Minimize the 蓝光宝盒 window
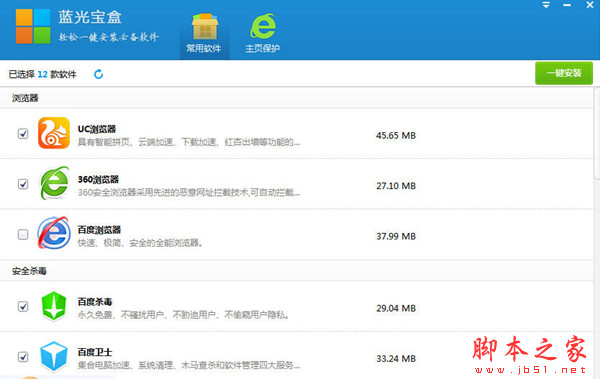This screenshot has width=600, height=381. 567,5
